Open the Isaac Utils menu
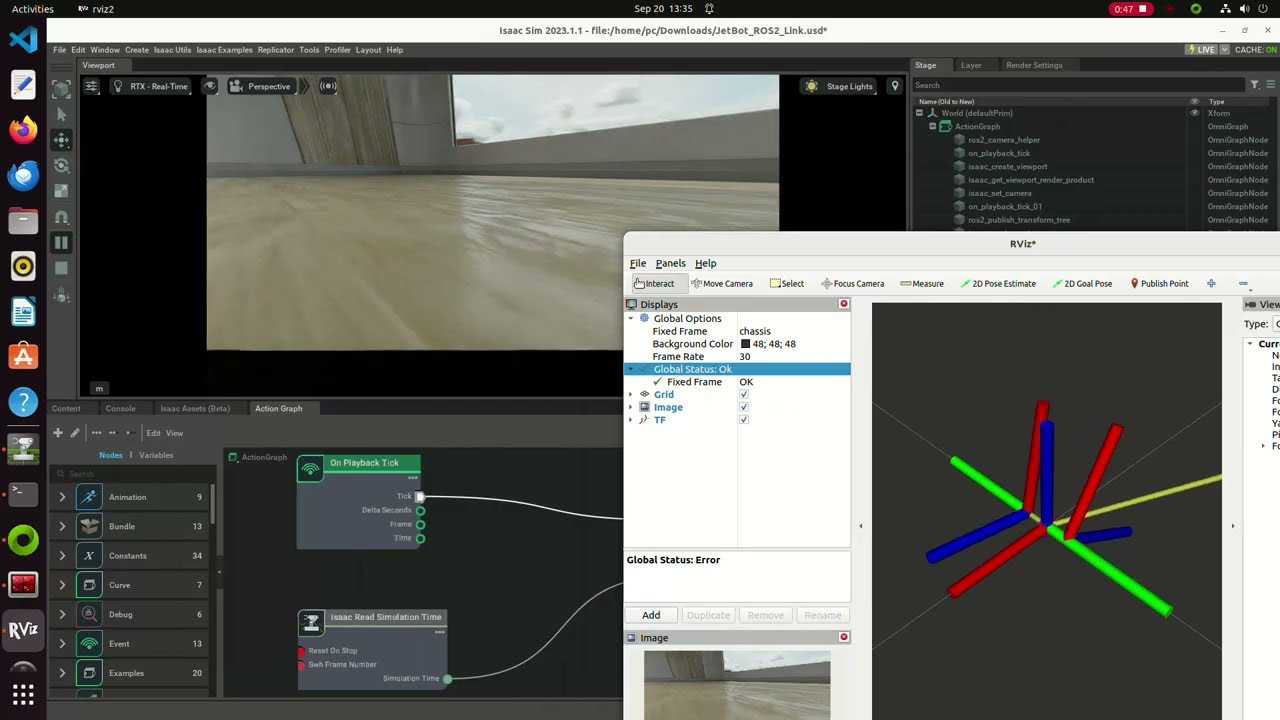Image resolution: width=1280 pixels, height=720 pixels. (x=172, y=50)
